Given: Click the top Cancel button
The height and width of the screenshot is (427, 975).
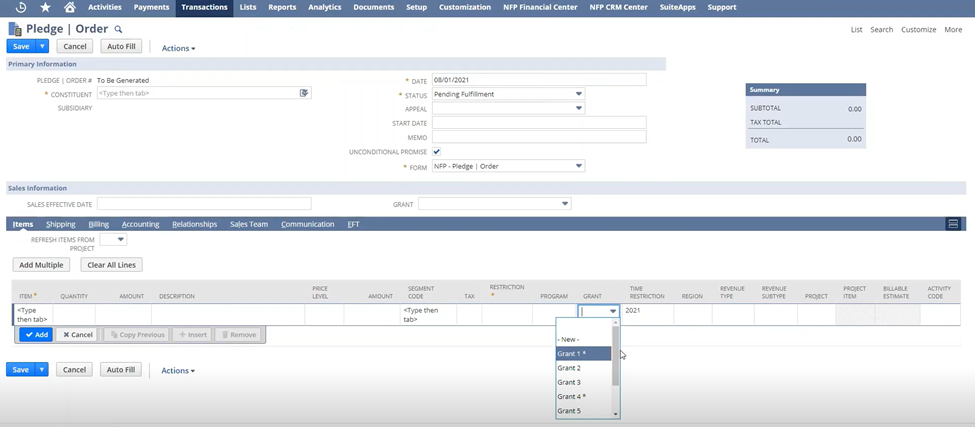Looking at the screenshot, I should tap(75, 46).
